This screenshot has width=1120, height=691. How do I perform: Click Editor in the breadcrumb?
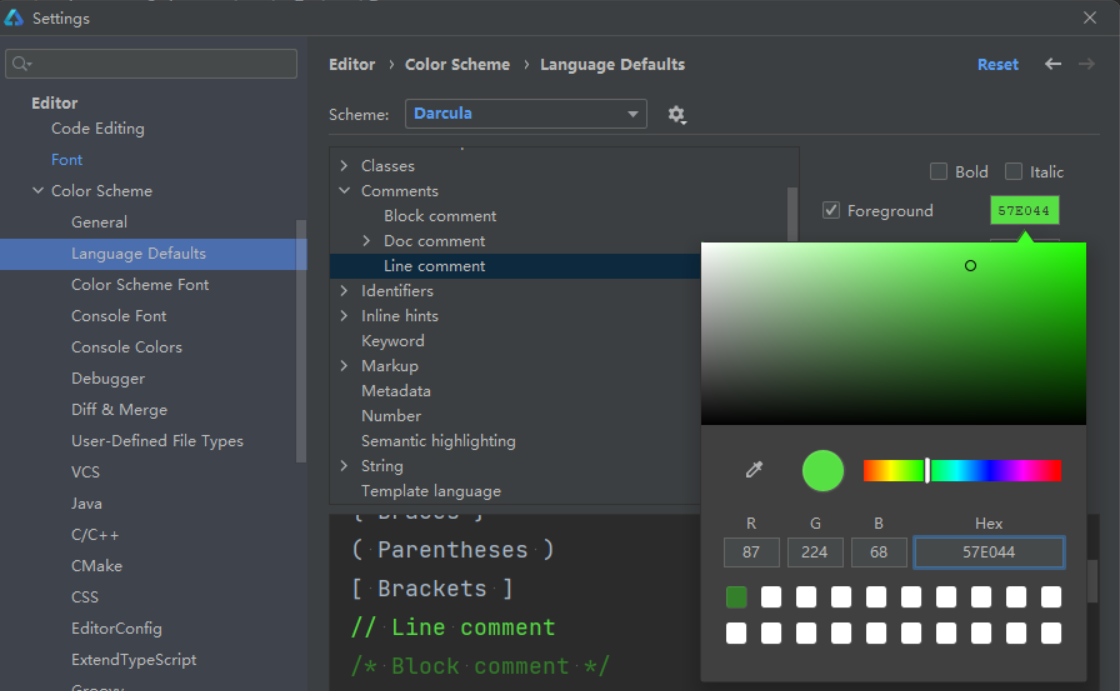352,64
